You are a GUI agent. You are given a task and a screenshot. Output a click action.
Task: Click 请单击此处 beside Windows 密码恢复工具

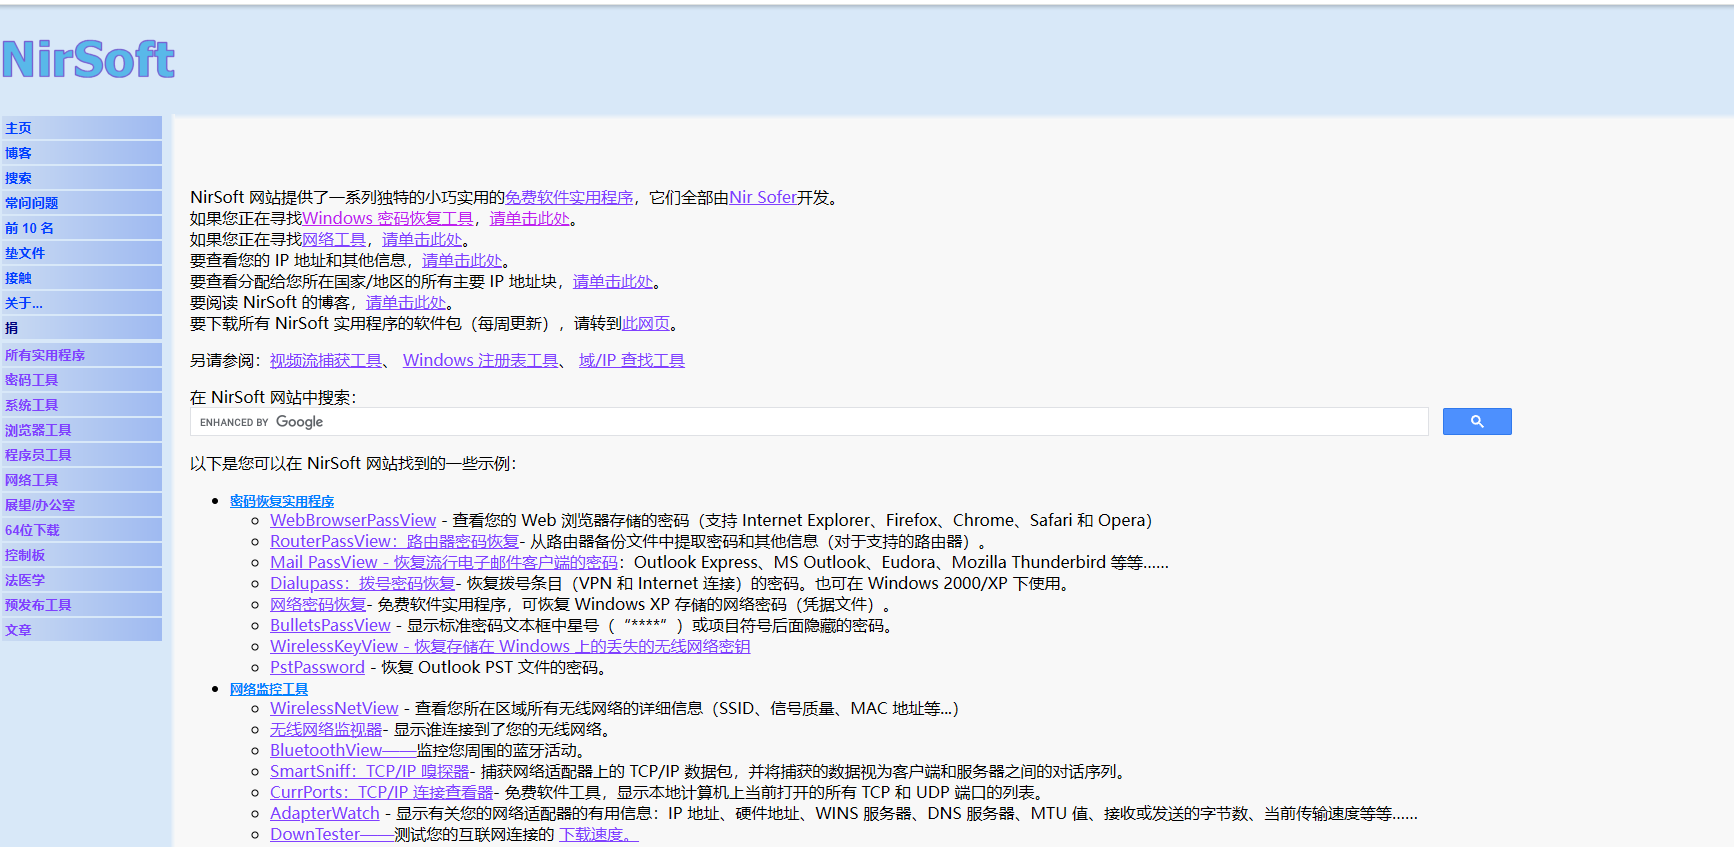coord(529,218)
